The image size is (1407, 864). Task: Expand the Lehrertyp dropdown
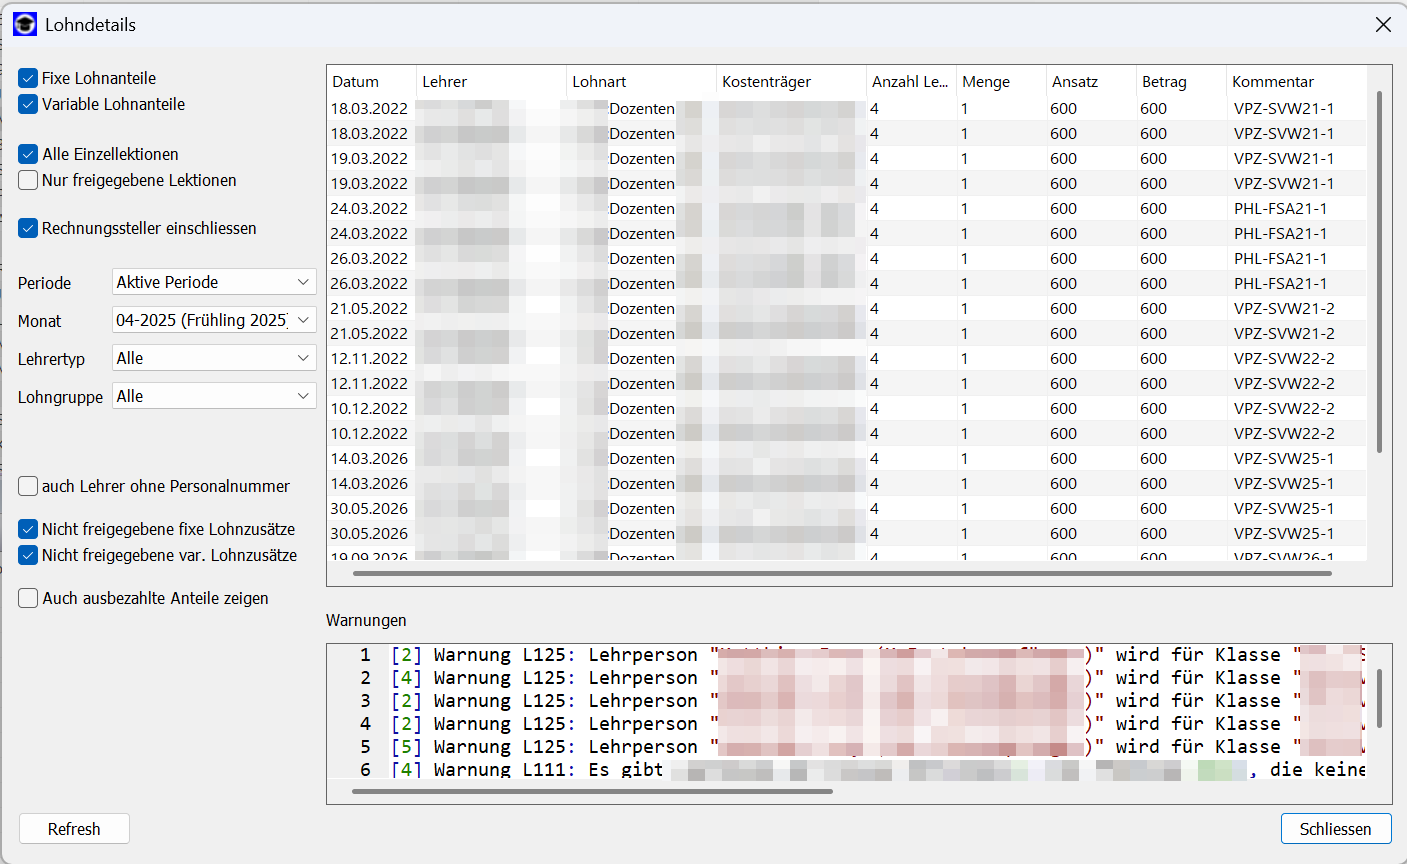point(214,358)
